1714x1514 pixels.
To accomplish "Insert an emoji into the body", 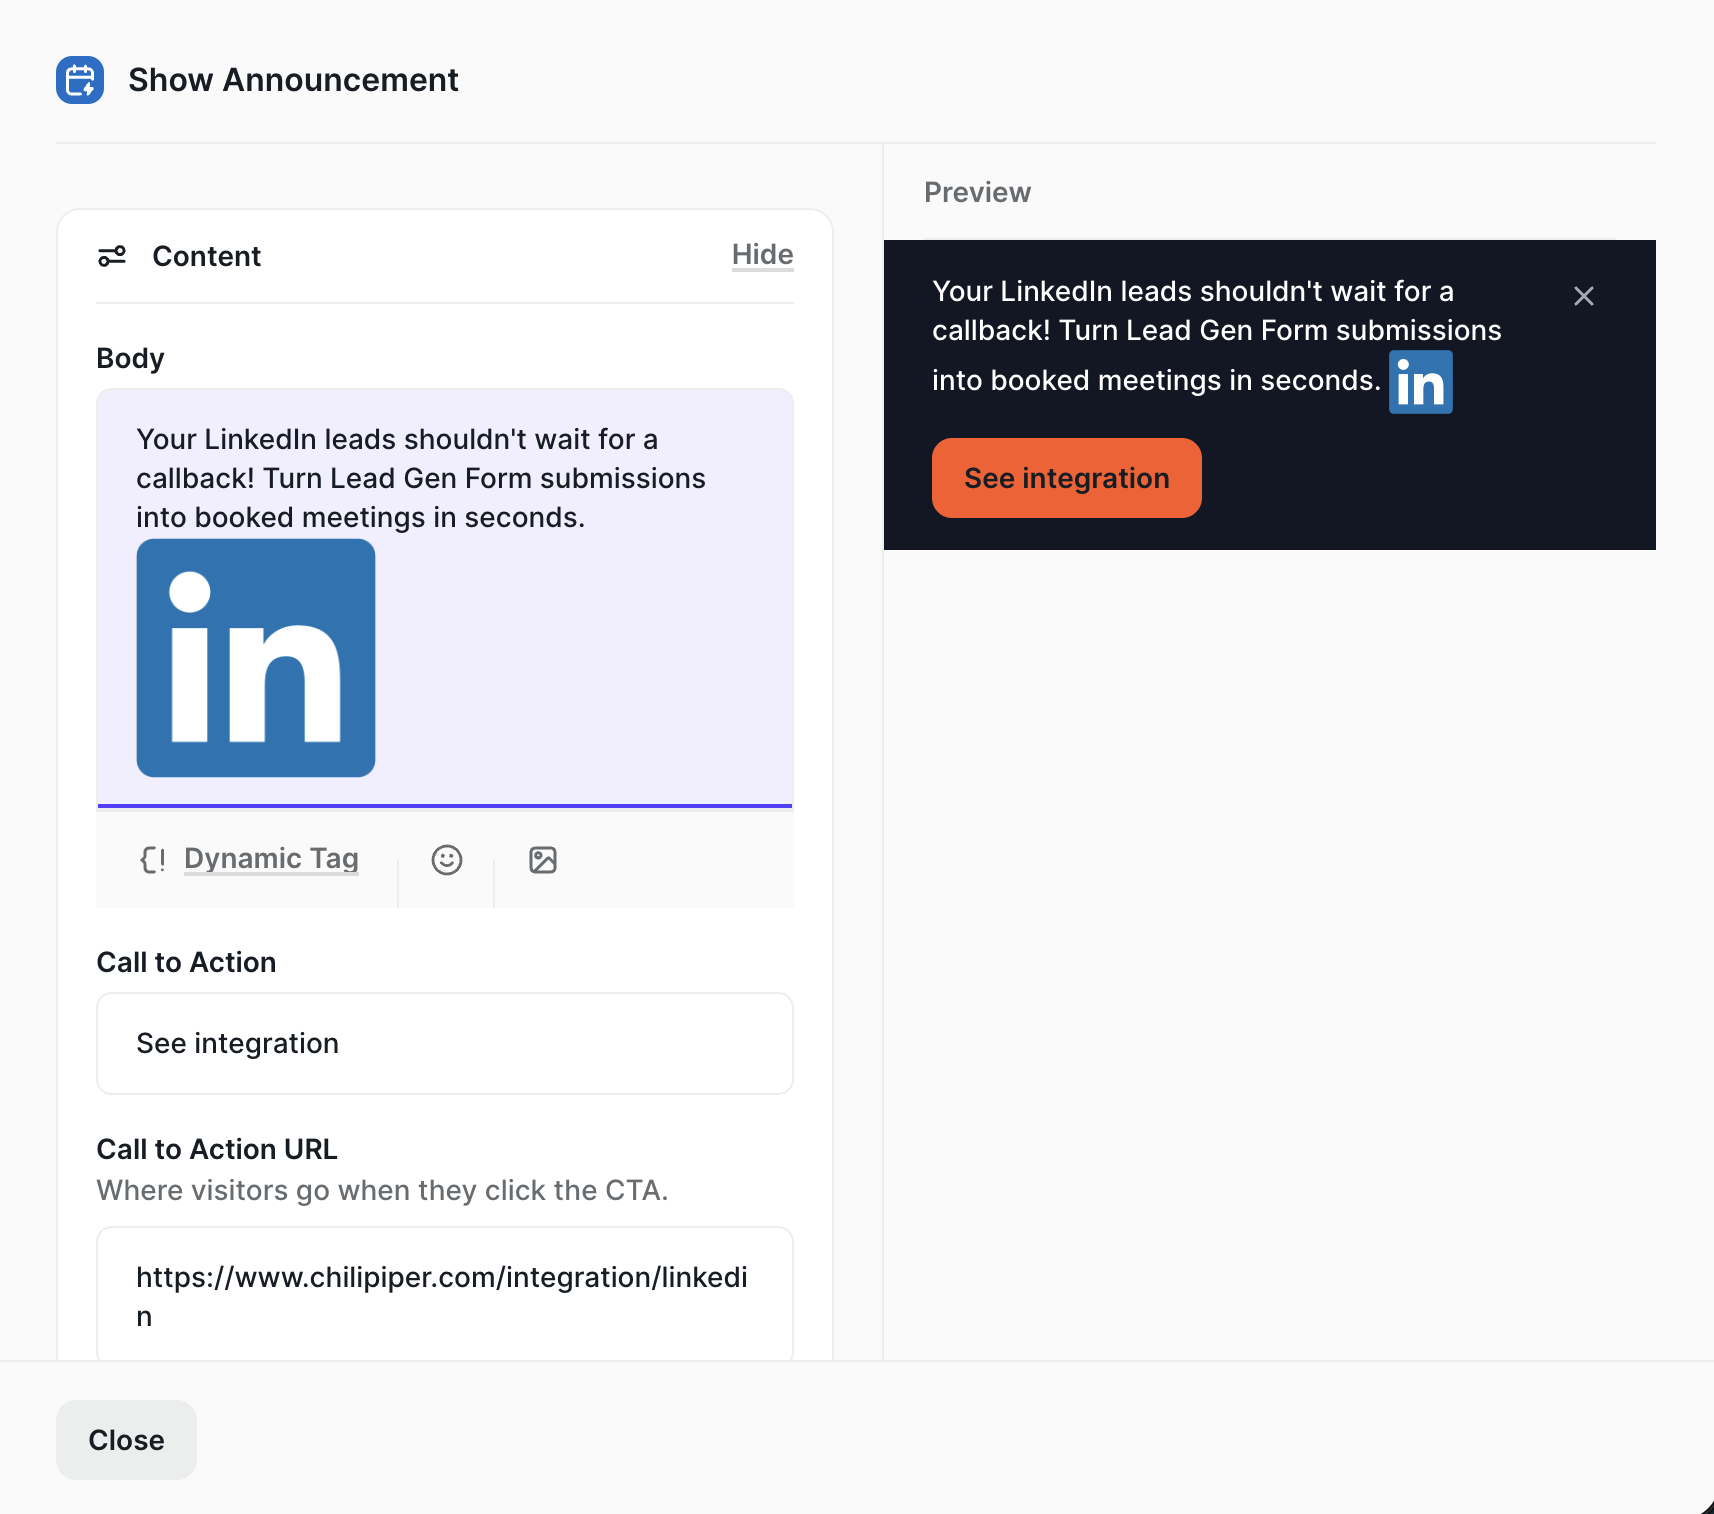I will coord(447,860).
